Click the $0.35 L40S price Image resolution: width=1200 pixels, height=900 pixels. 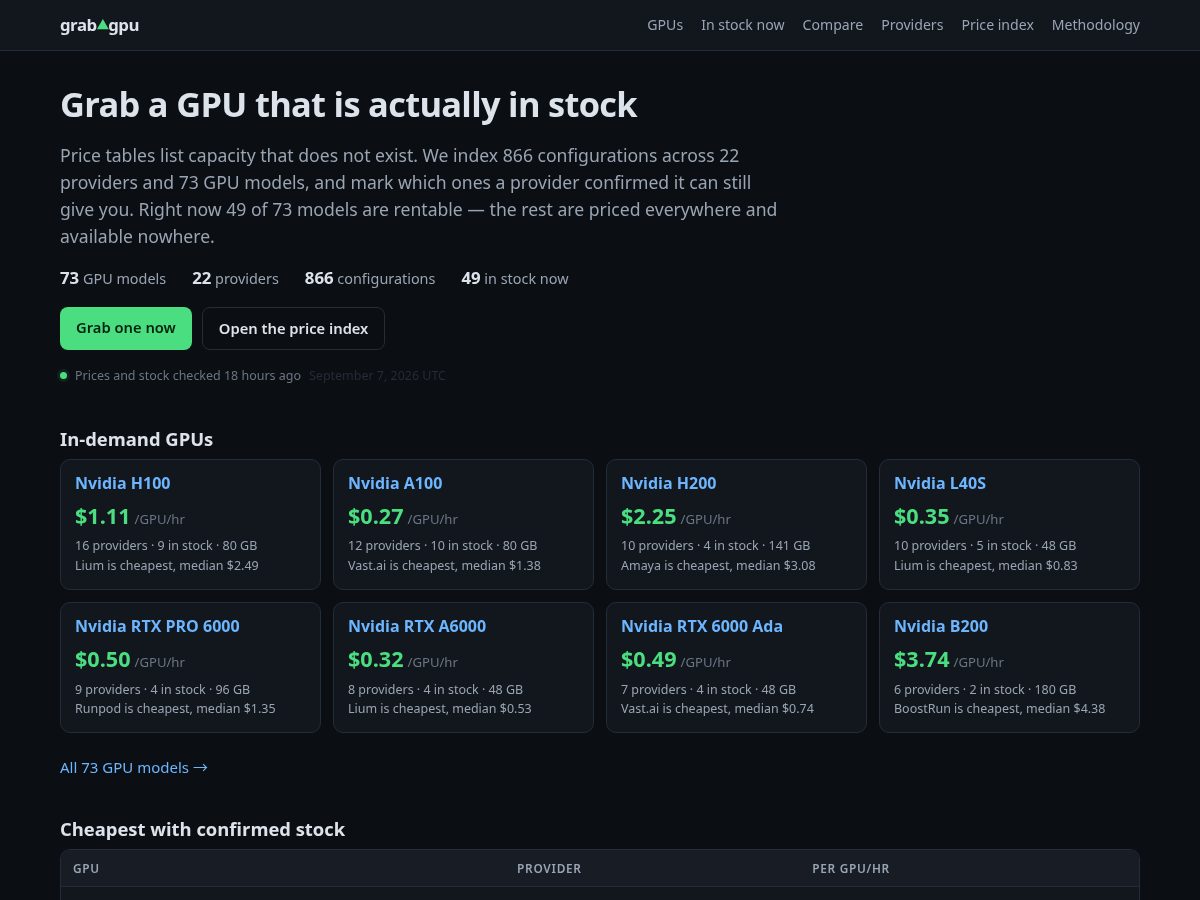pyautogui.click(x=922, y=517)
